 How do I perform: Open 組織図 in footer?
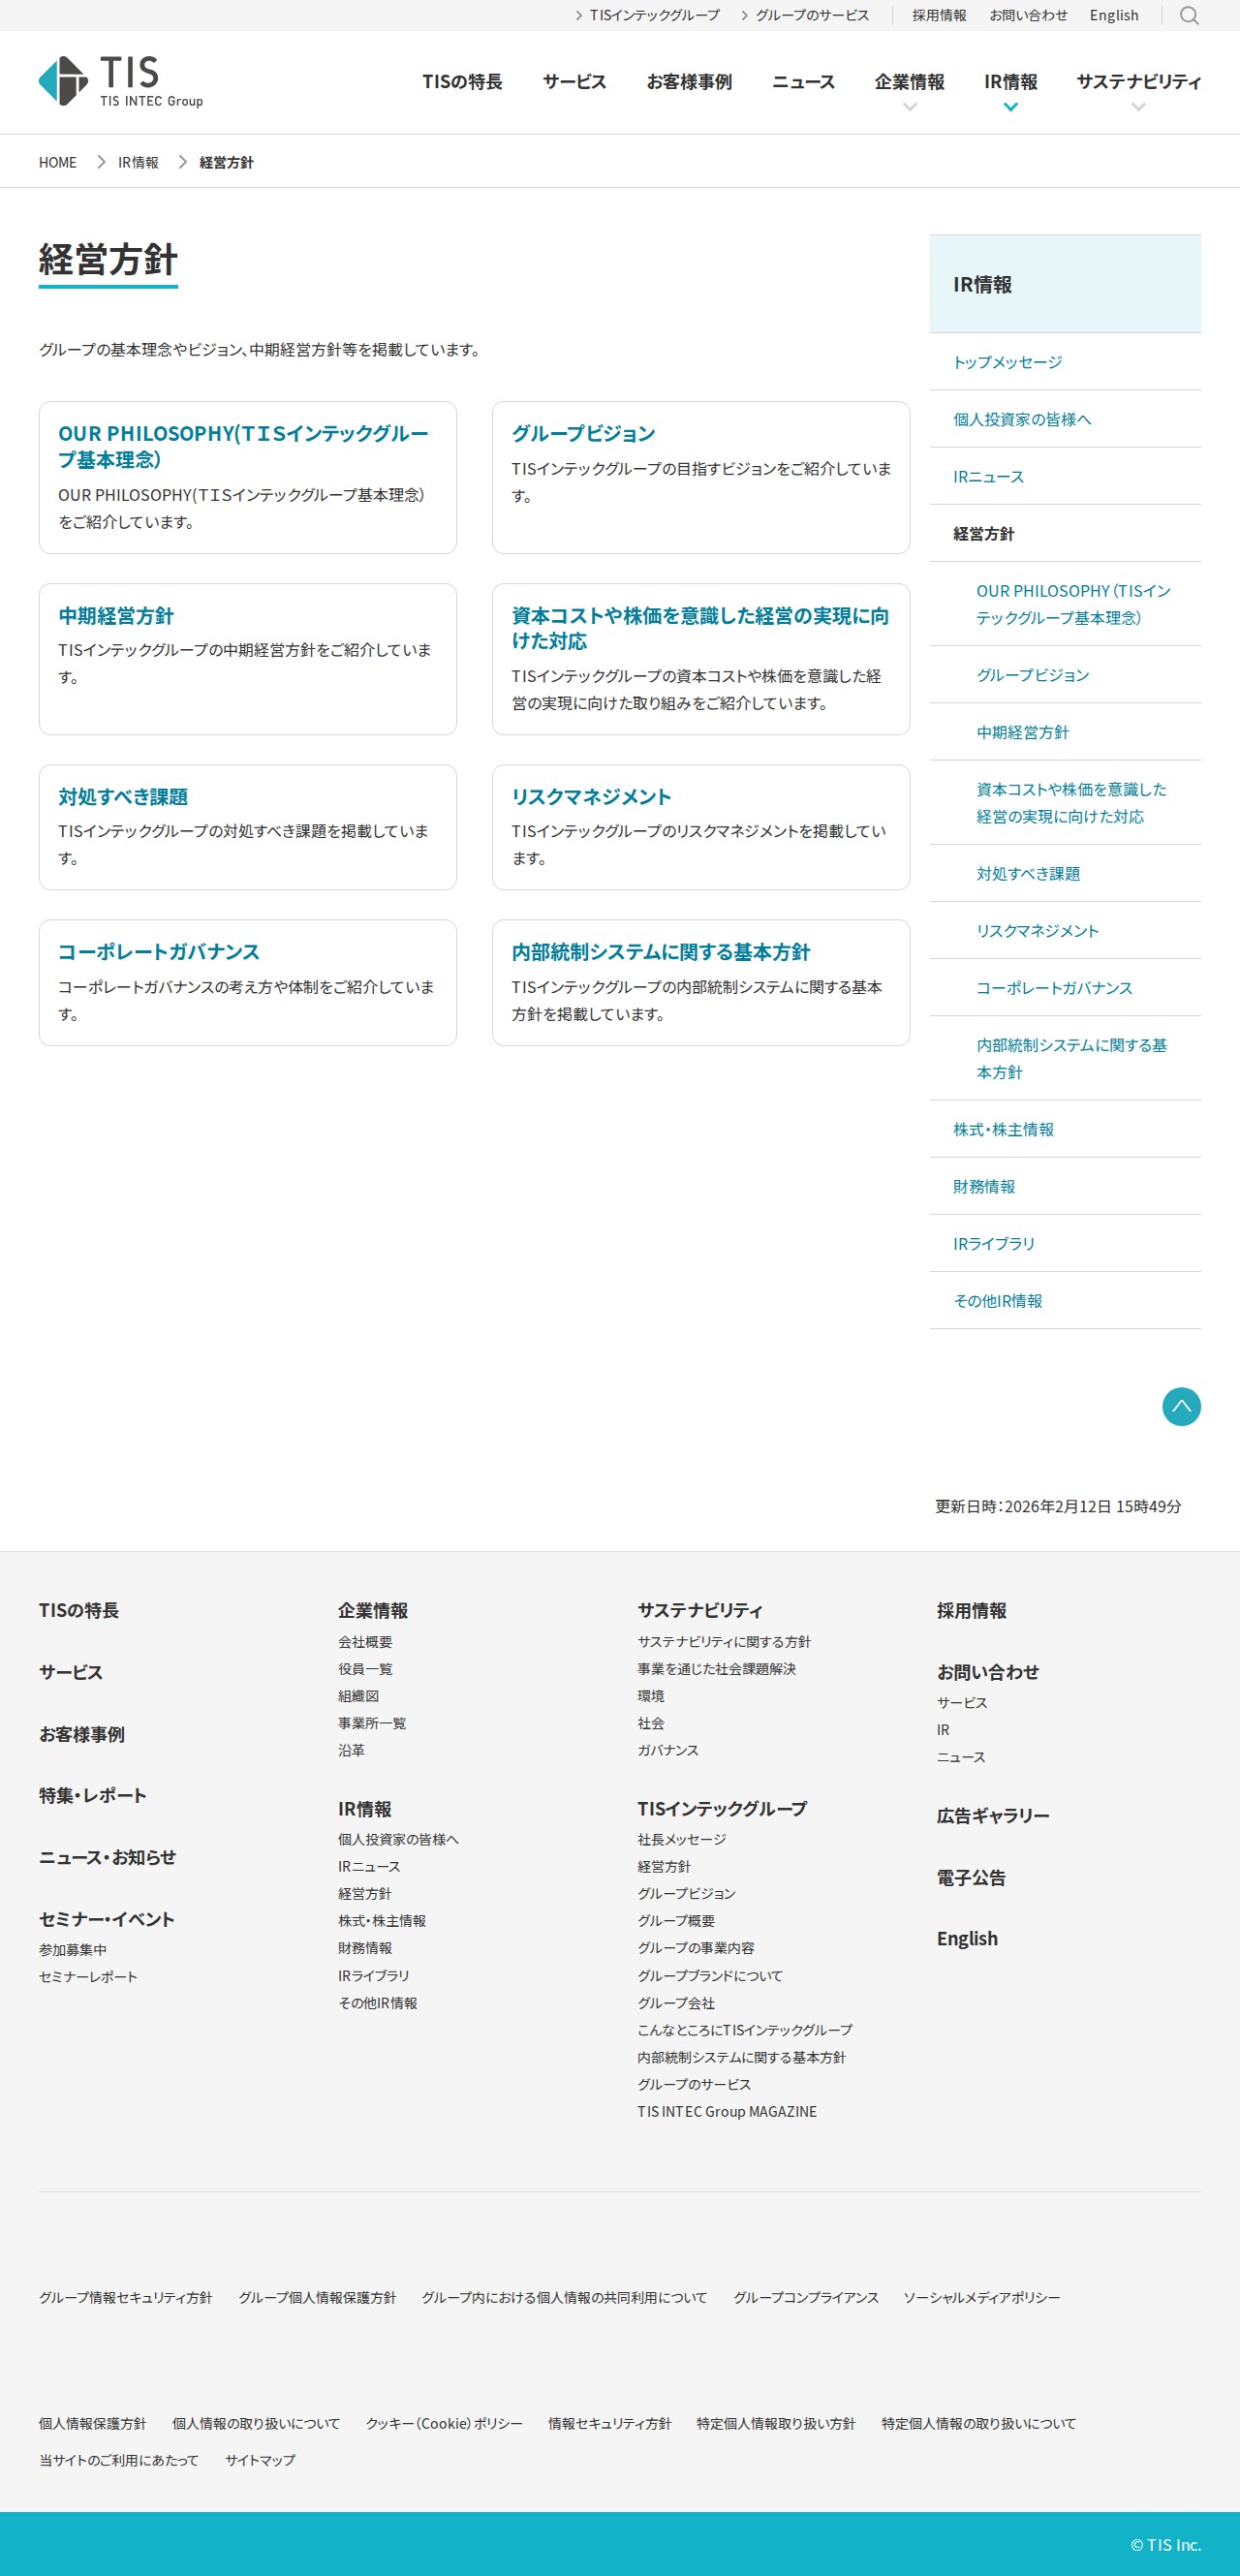[358, 1695]
